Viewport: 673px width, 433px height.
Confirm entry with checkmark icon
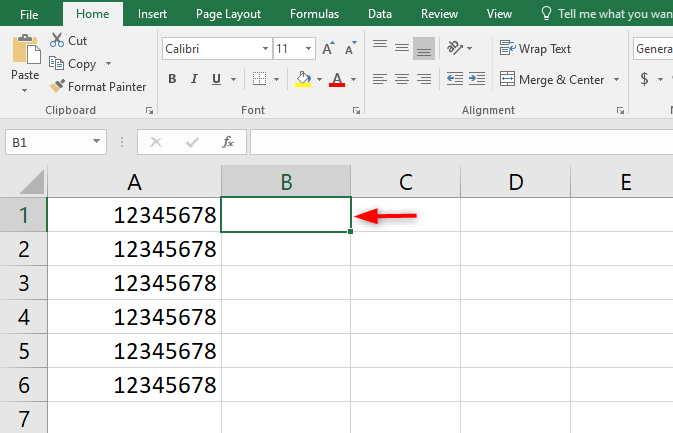click(192, 142)
